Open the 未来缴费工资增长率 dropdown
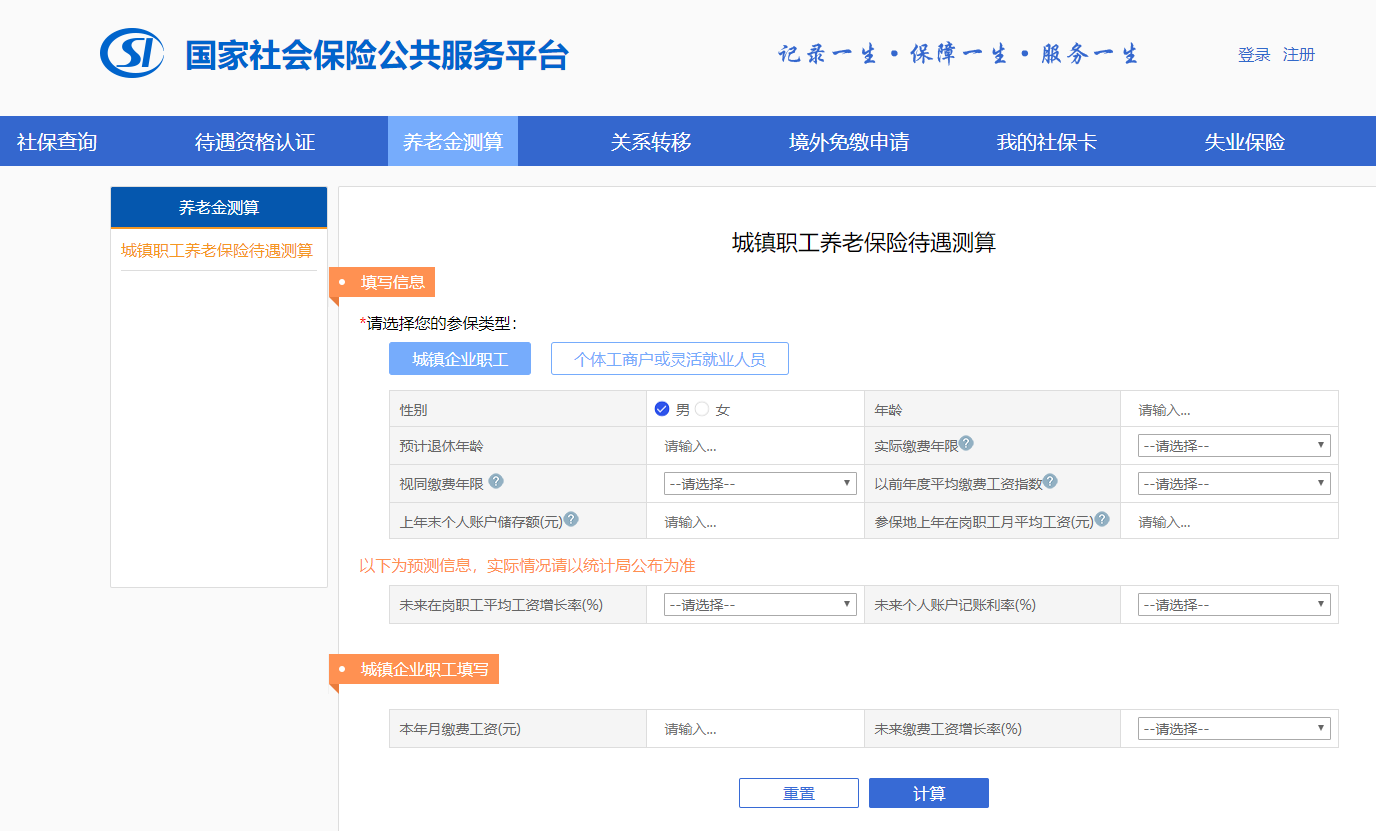Image resolution: width=1376 pixels, height=831 pixels. (1233, 728)
